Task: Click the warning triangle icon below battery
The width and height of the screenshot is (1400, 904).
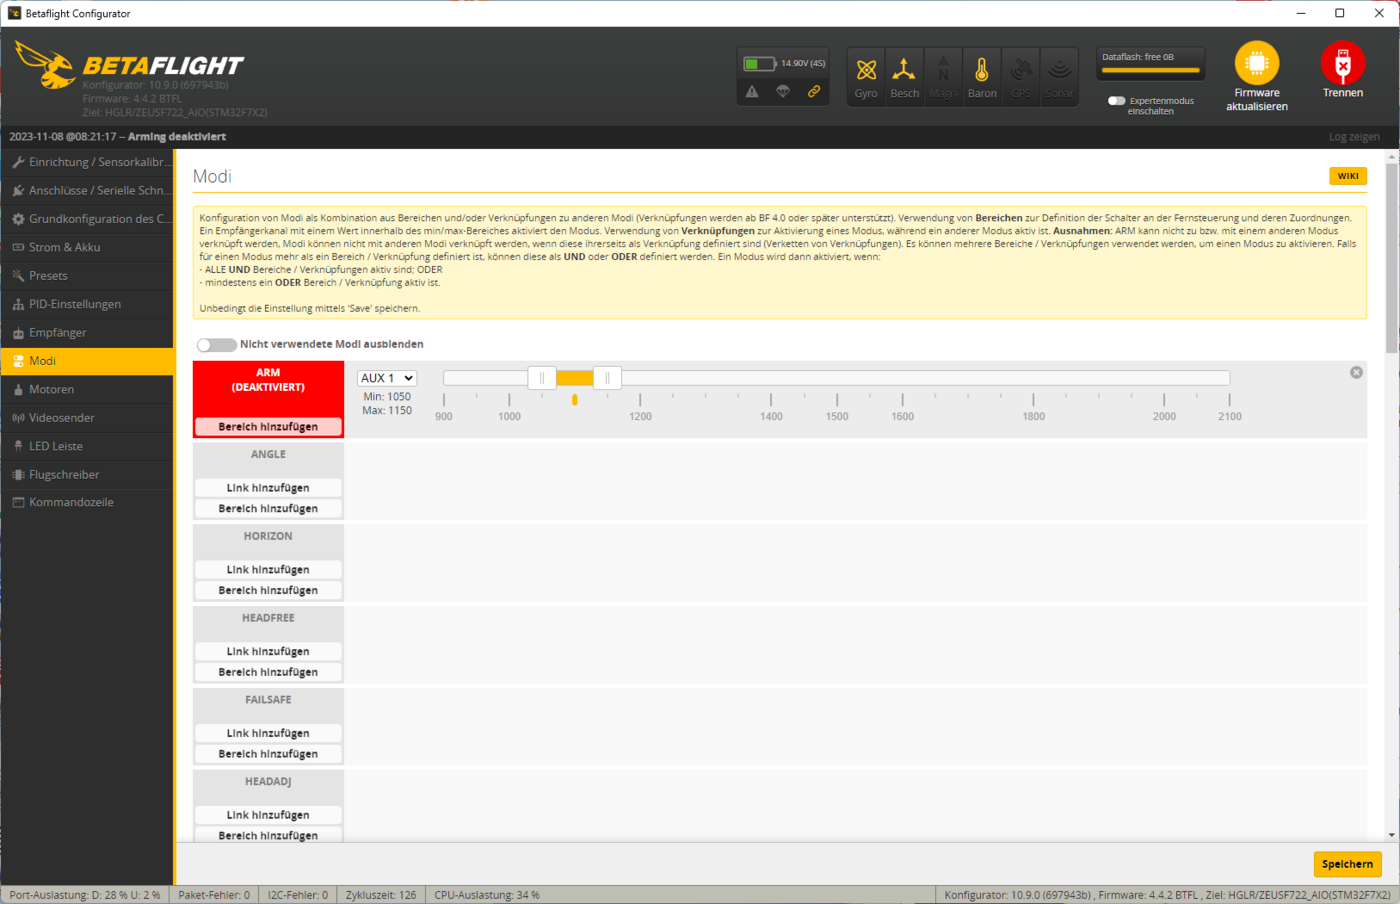Action: pos(752,92)
